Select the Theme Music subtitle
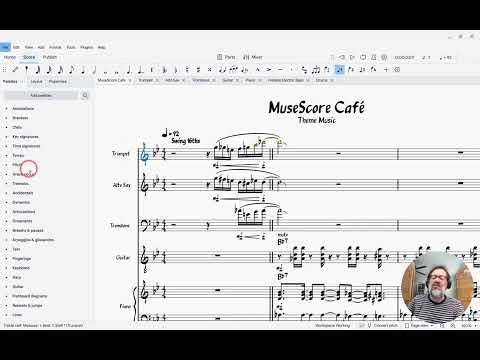The height and width of the screenshot is (360, 480). pos(316,120)
